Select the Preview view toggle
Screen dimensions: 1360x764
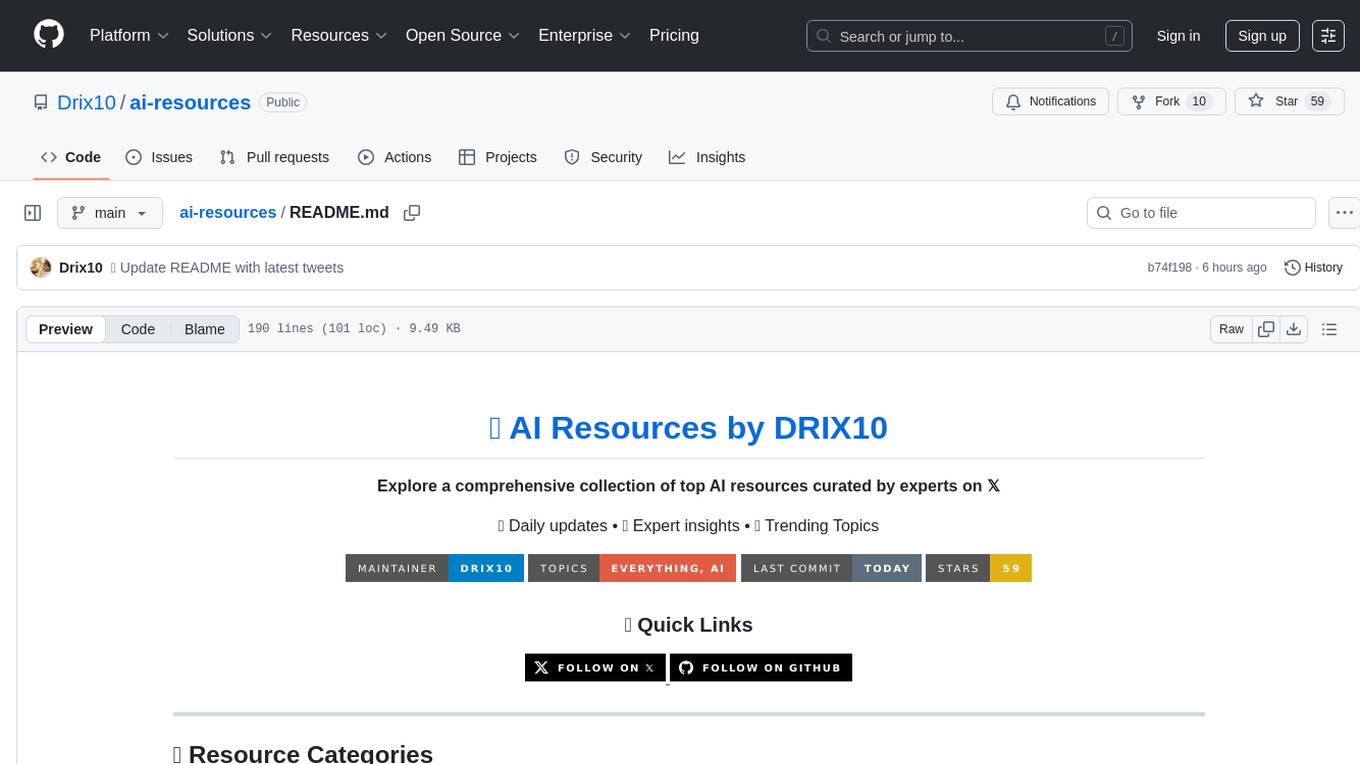pos(66,329)
